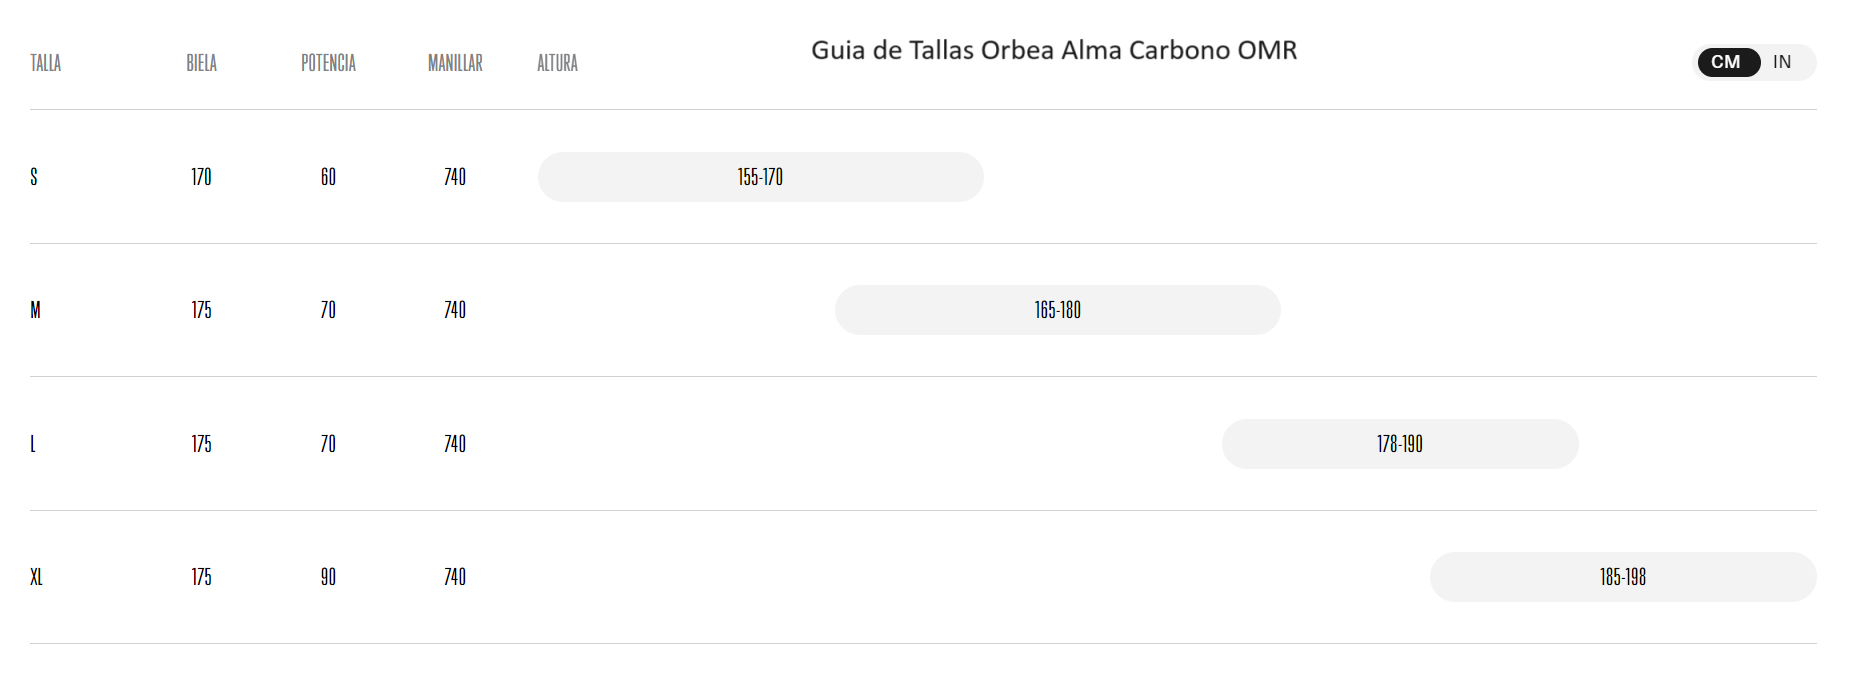The width and height of the screenshot is (1867, 674).
Task: Select size XL row label
Action: [37, 577]
